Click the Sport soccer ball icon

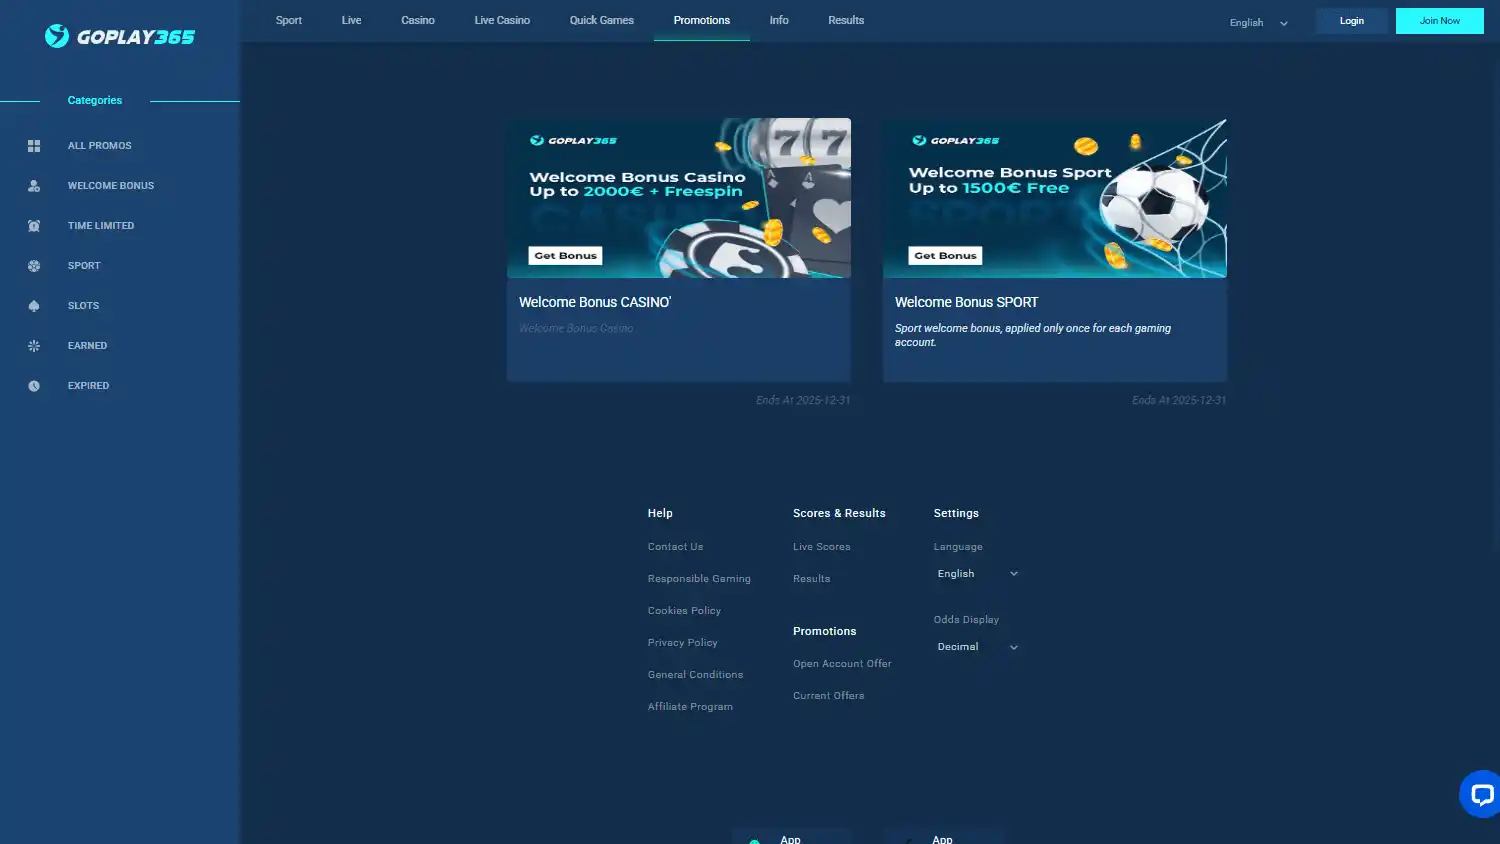pos(34,266)
